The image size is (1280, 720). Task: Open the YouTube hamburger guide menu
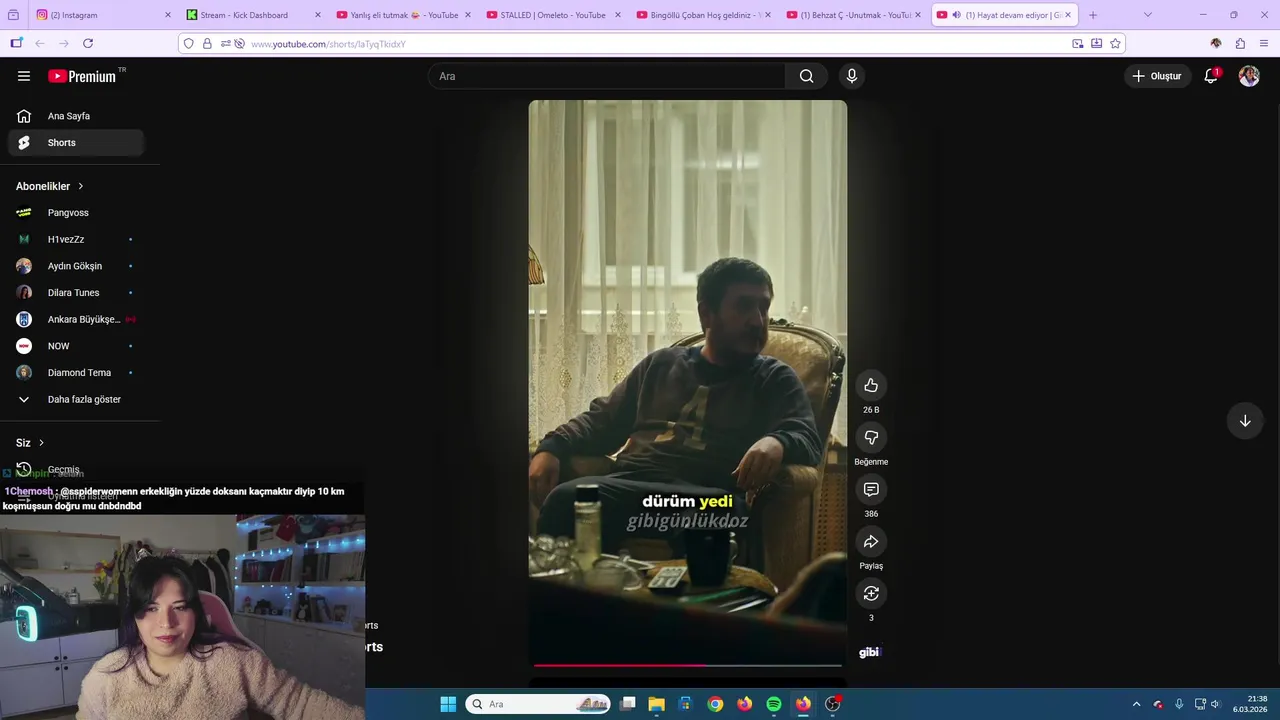click(24, 76)
